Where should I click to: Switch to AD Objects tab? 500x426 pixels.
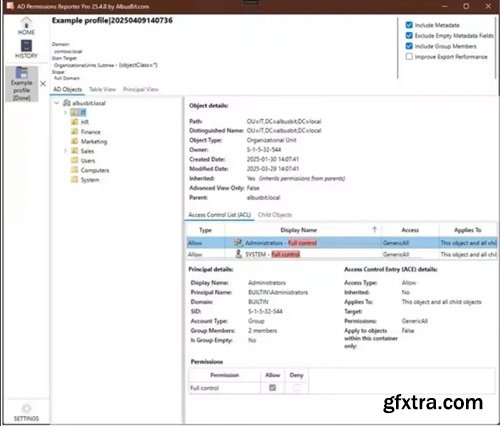[x=67, y=89]
